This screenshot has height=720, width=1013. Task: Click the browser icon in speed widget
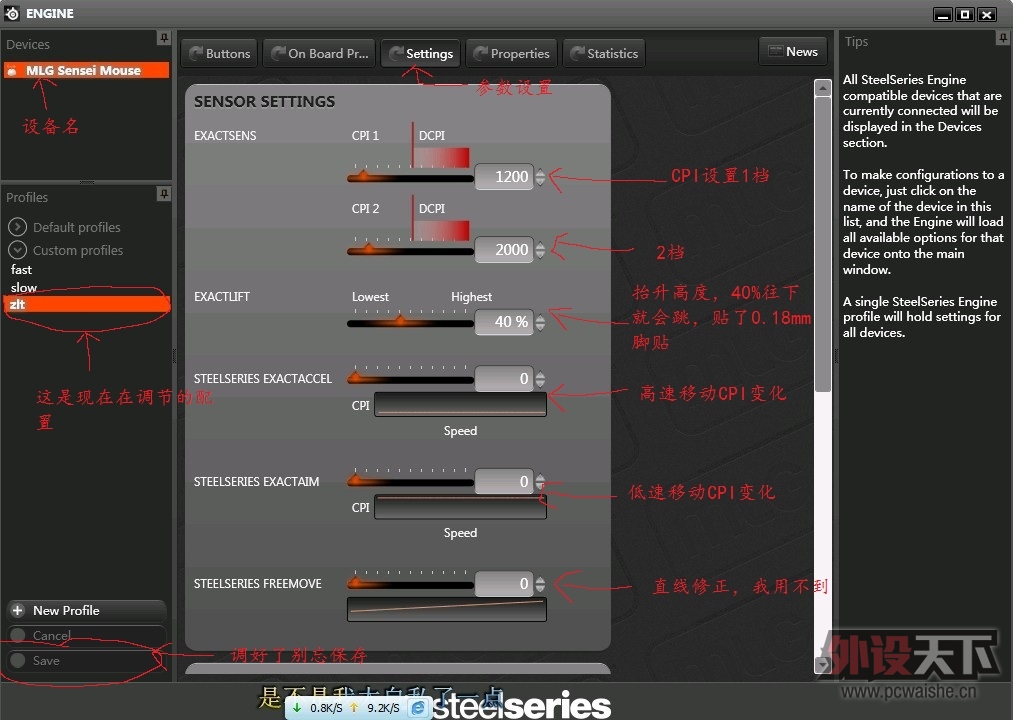pos(418,708)
